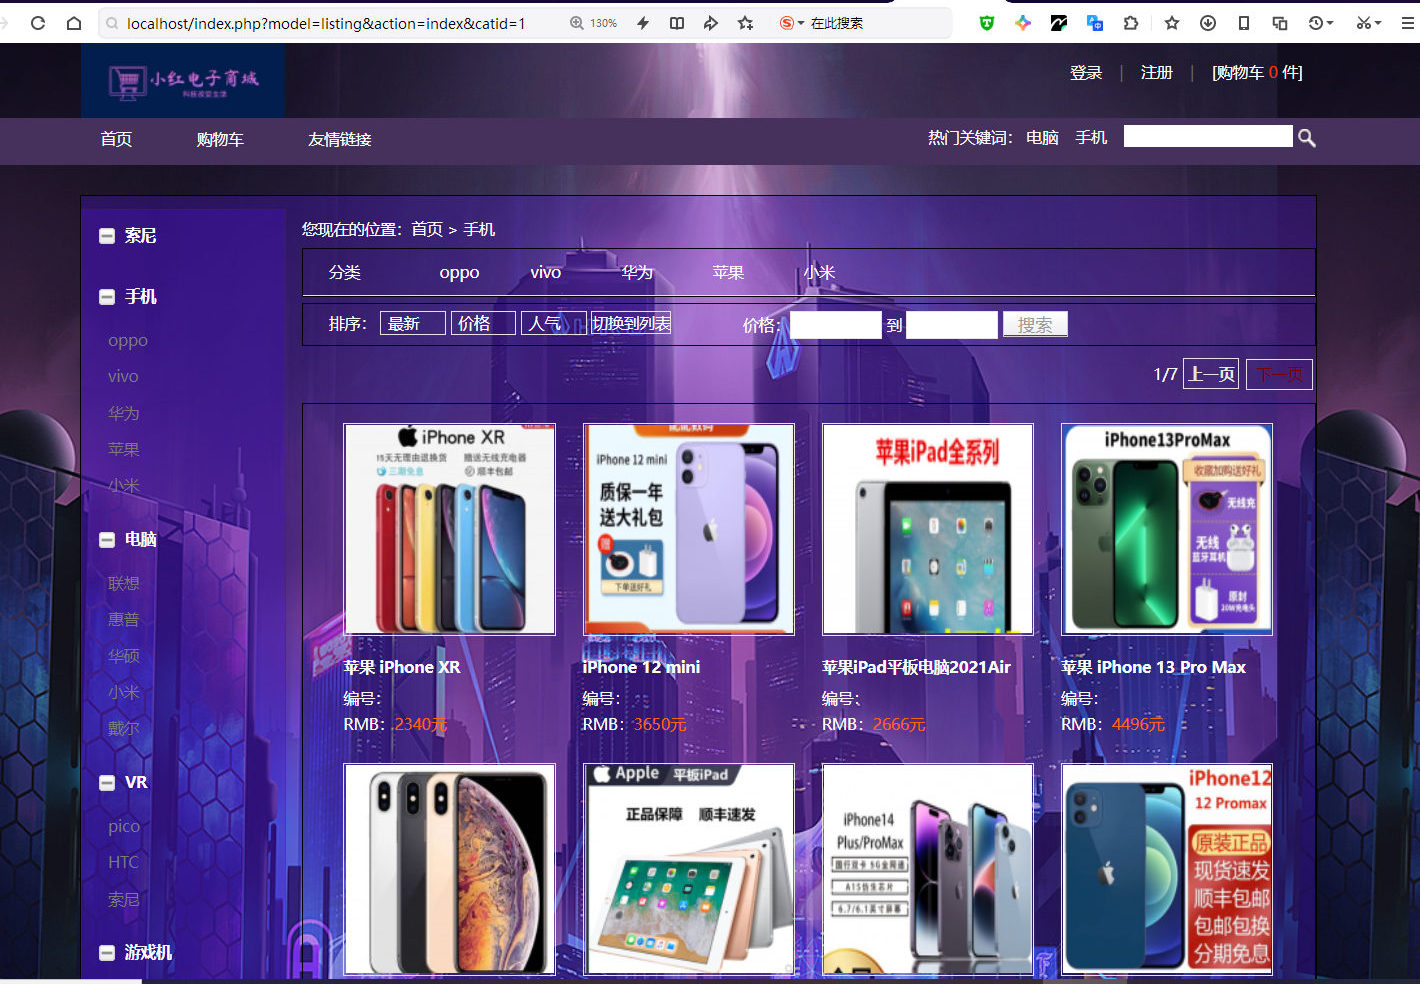The width and height of the screenshot is (1420, 984).
Task: Open the iPhone XR product thumbnail
Action: point(449,529)
